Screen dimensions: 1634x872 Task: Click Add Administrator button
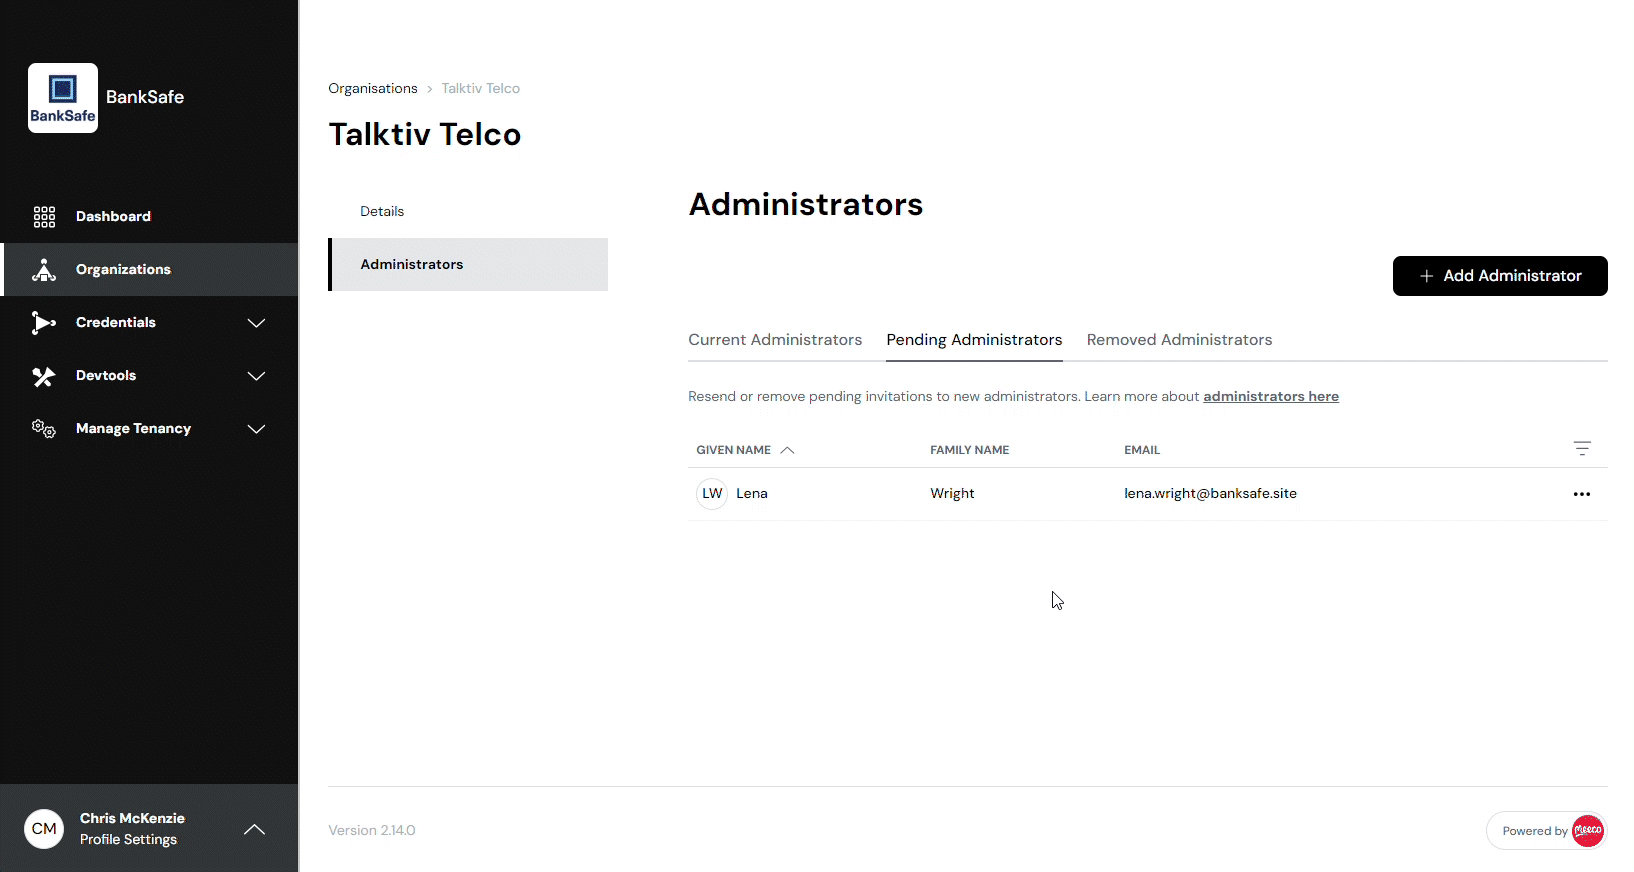click(1500, 276)
